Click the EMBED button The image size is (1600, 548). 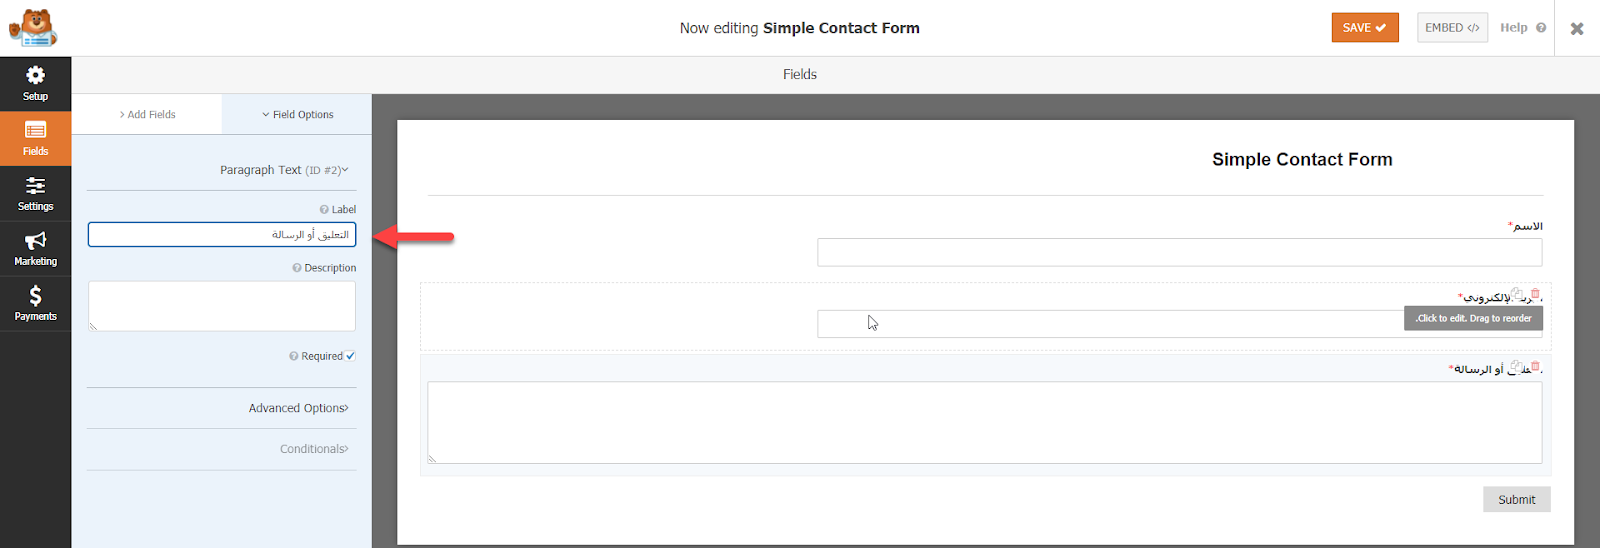pos(1452,28)
